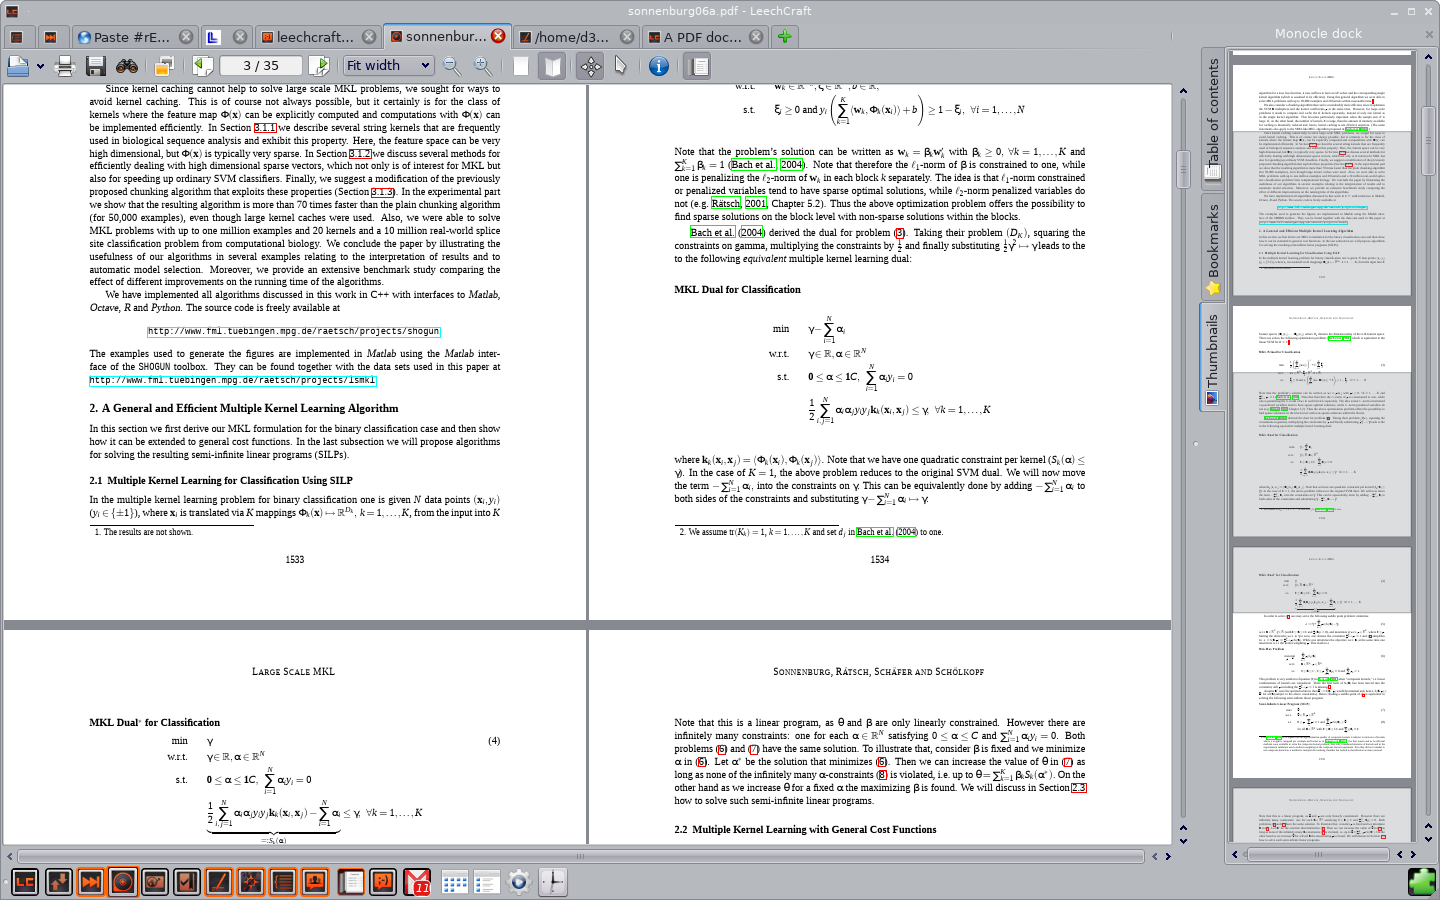Open the Table of contents side panel
Image resolution: width=1440 pixels, height=900 pixels.
1212,117
